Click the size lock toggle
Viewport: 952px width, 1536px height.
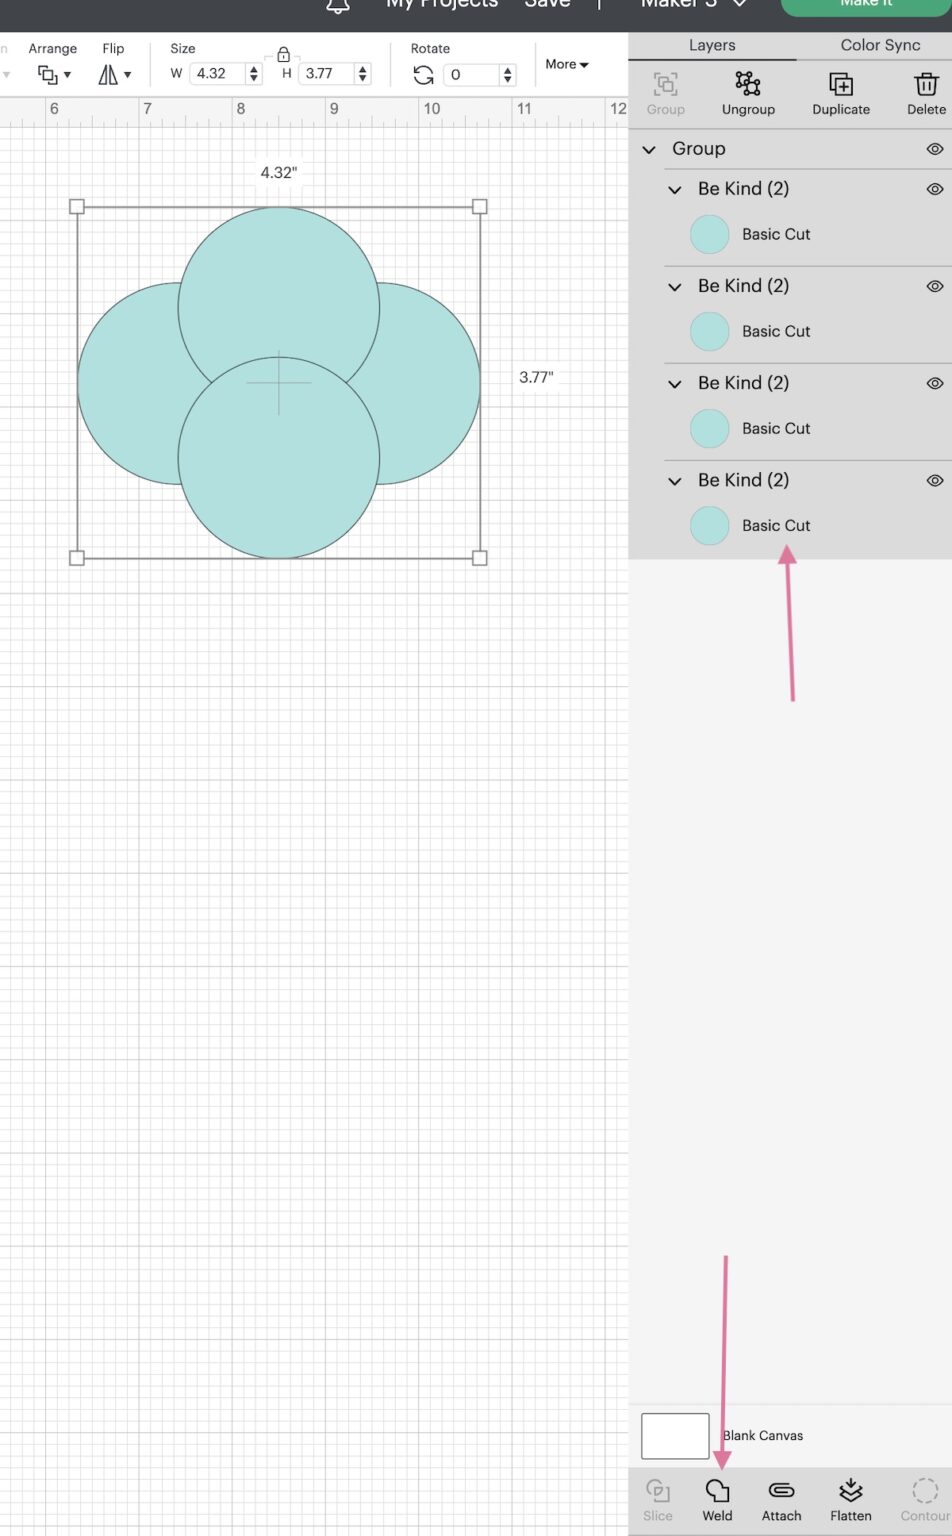[x=284, y=55]
